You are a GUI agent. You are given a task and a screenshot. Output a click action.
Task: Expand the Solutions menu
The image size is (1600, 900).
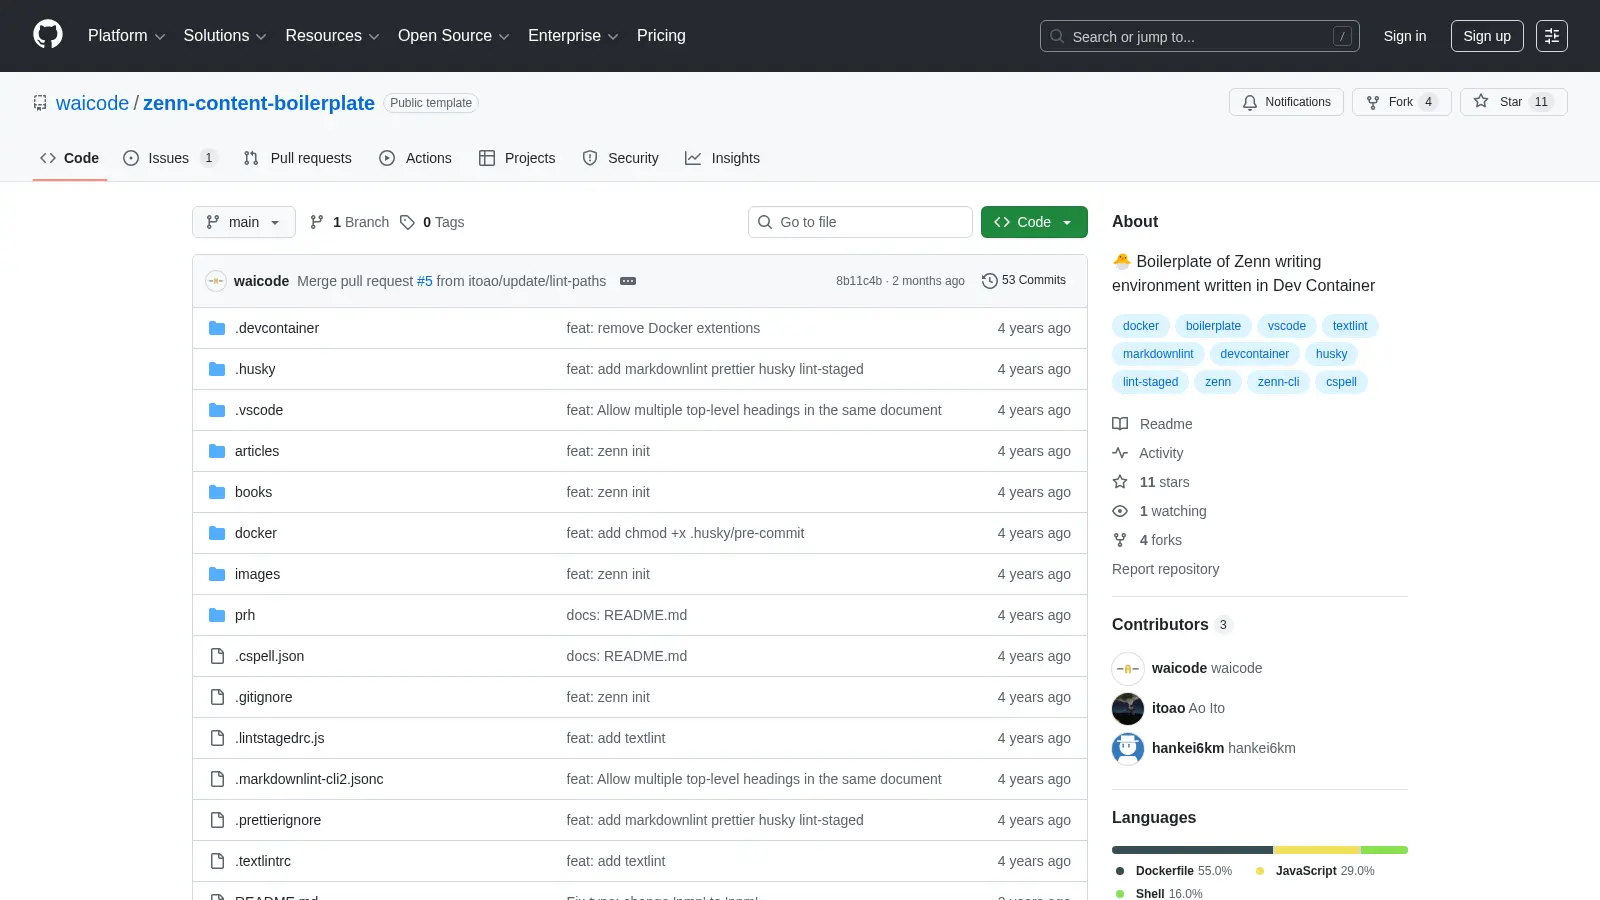pos(225,36)
